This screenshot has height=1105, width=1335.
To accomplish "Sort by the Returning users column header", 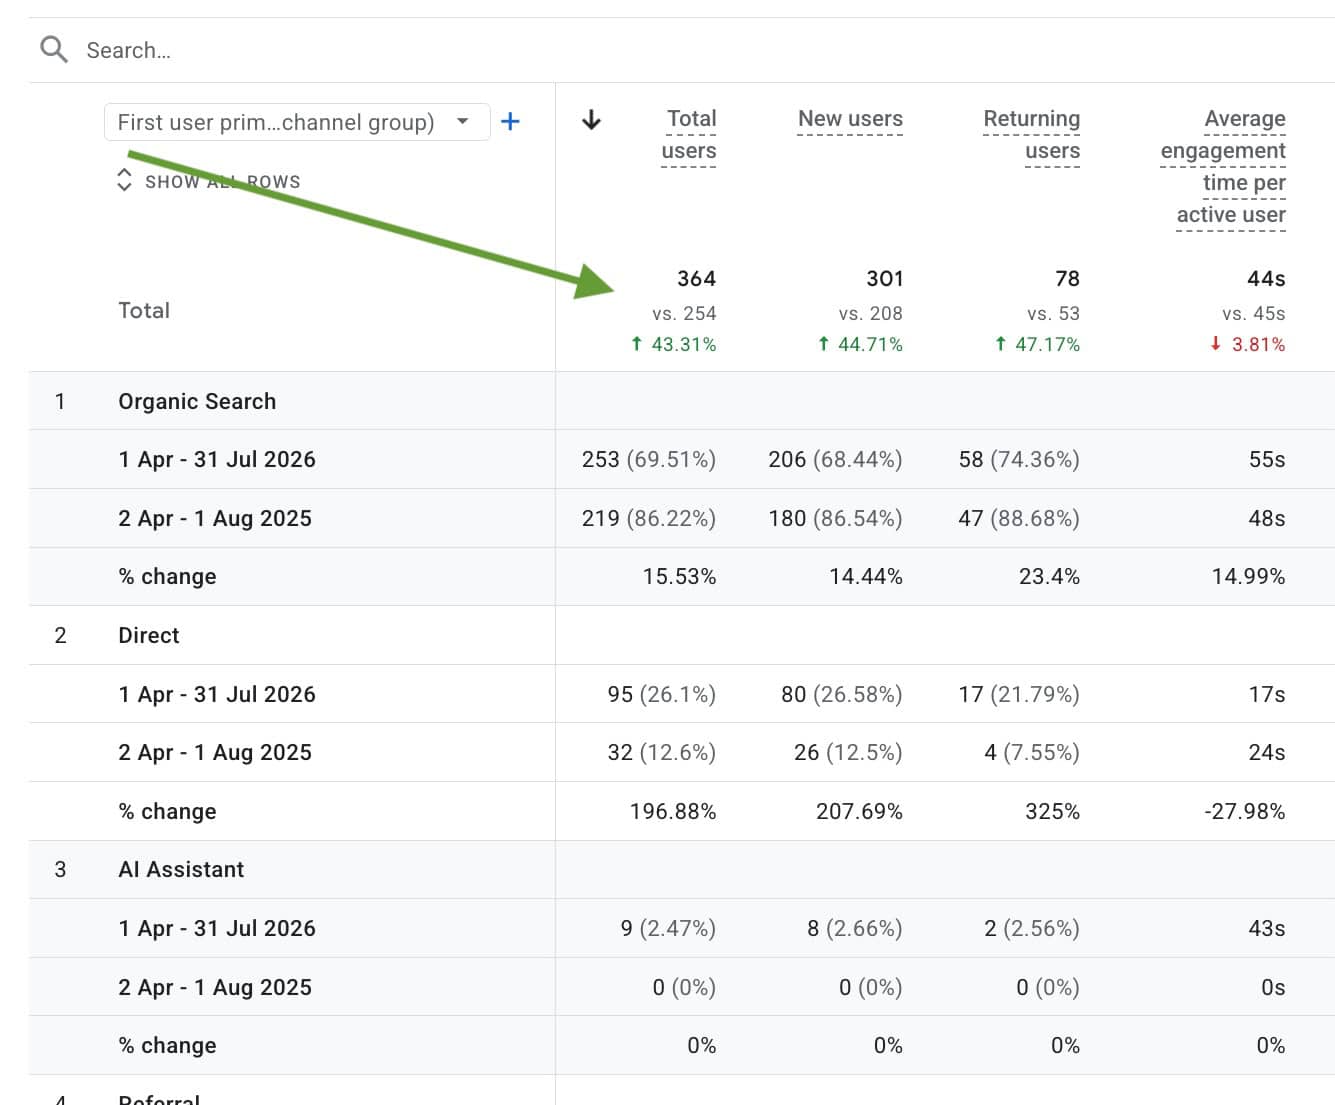I will [1031, 135].
